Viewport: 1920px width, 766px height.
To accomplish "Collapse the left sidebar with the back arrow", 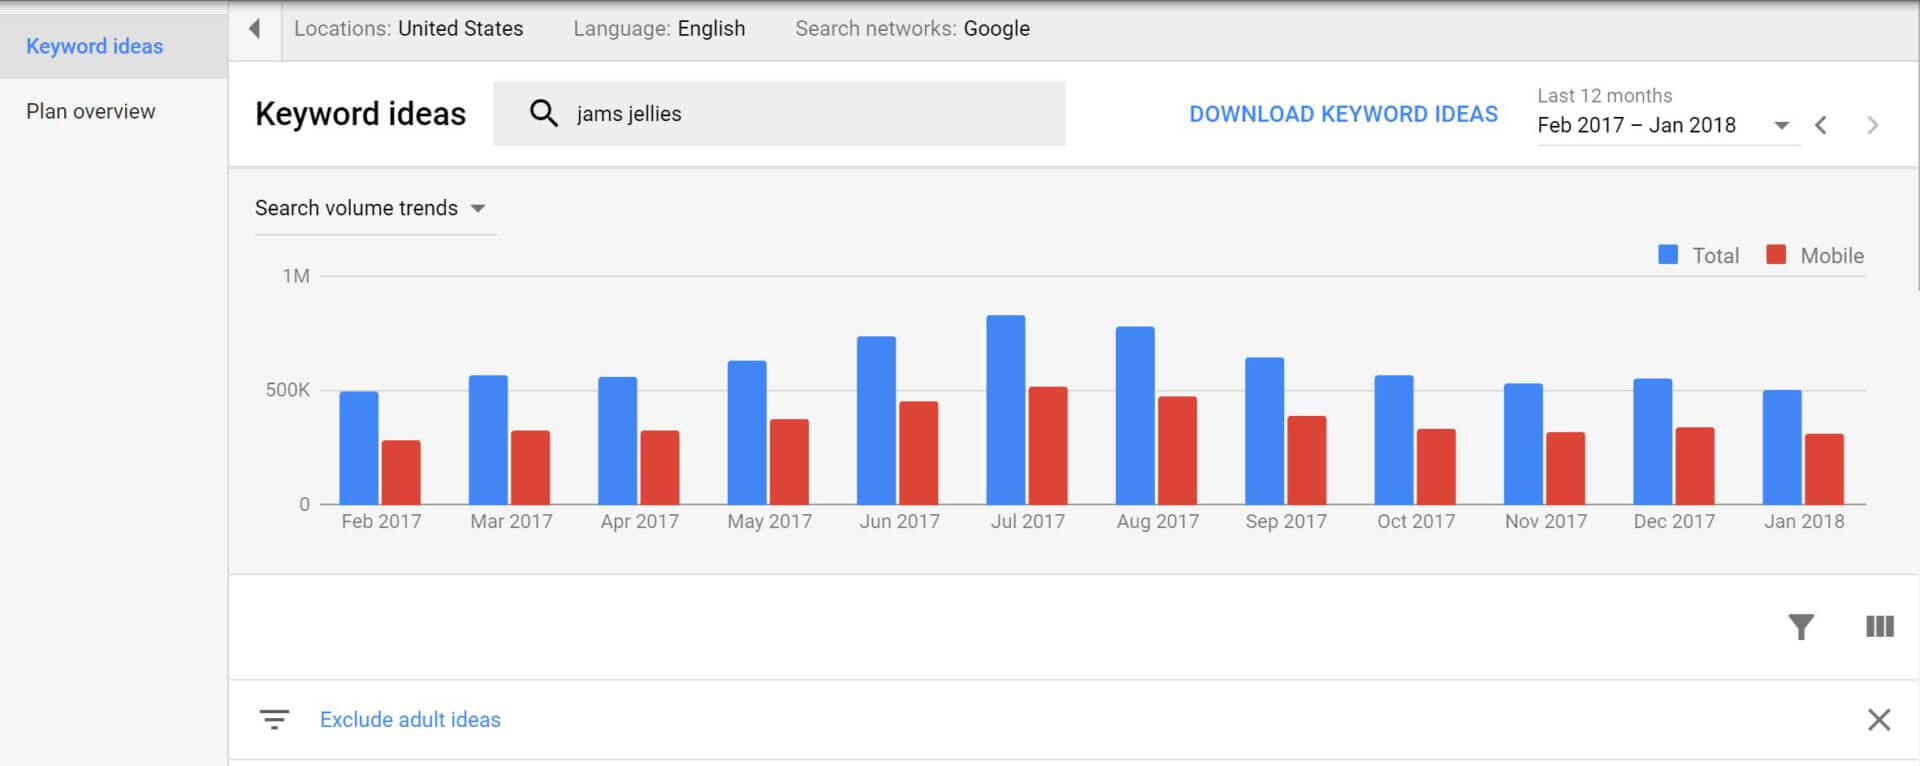I will pyautogui.click(x=255, y=29).
